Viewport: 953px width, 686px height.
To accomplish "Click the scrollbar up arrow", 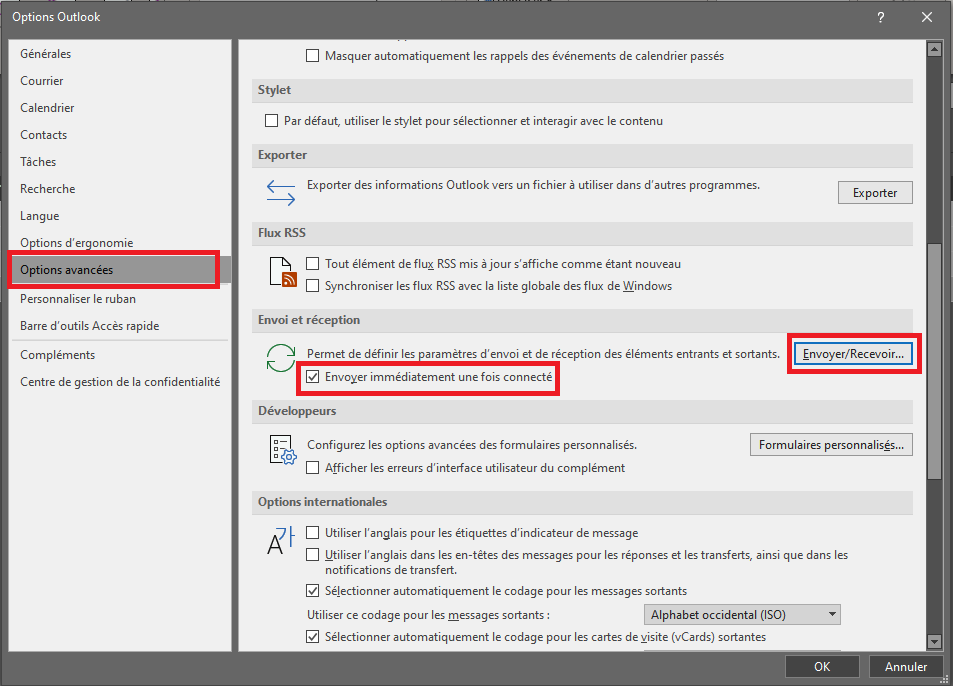I will coord(934,48).
